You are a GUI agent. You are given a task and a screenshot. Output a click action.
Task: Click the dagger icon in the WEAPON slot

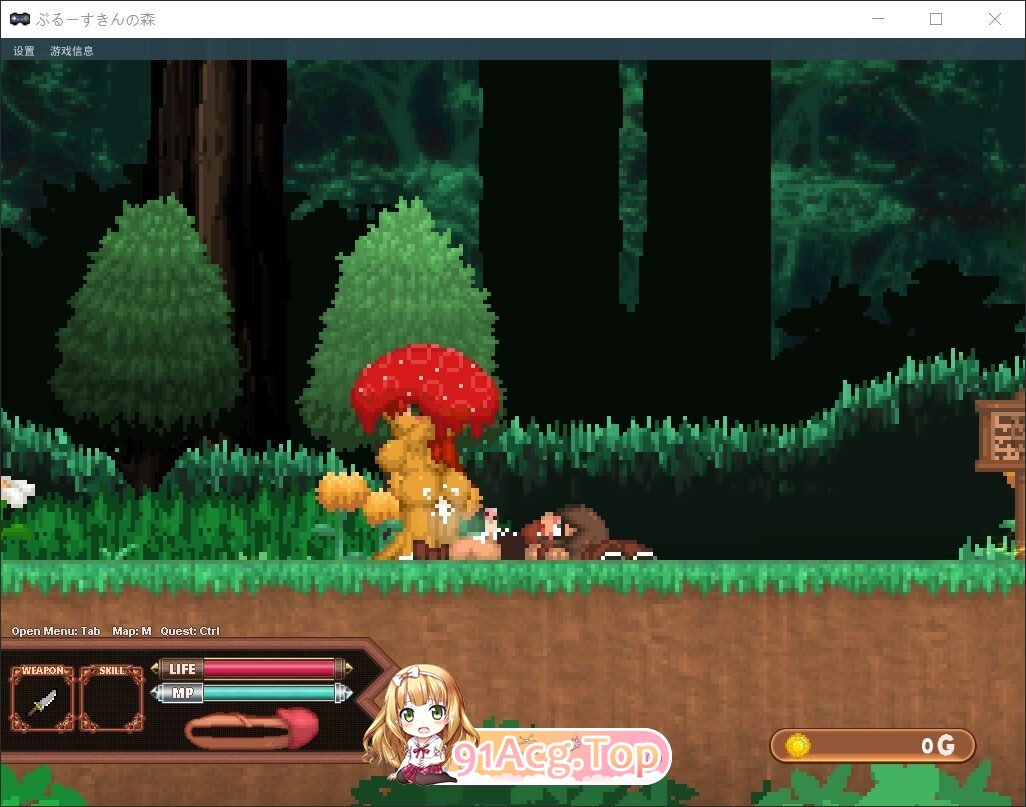pyautogui.click(x=42, y=702)
